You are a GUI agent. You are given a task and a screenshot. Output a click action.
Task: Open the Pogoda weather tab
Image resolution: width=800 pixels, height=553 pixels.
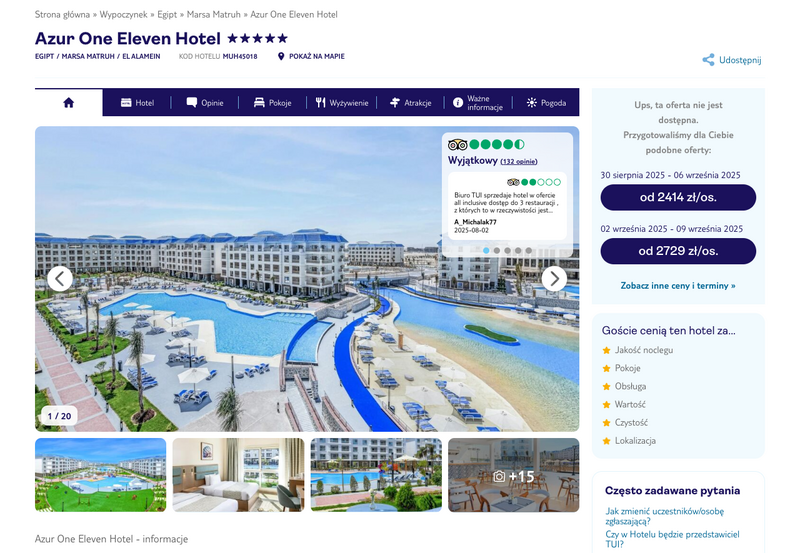click(546, 103)
